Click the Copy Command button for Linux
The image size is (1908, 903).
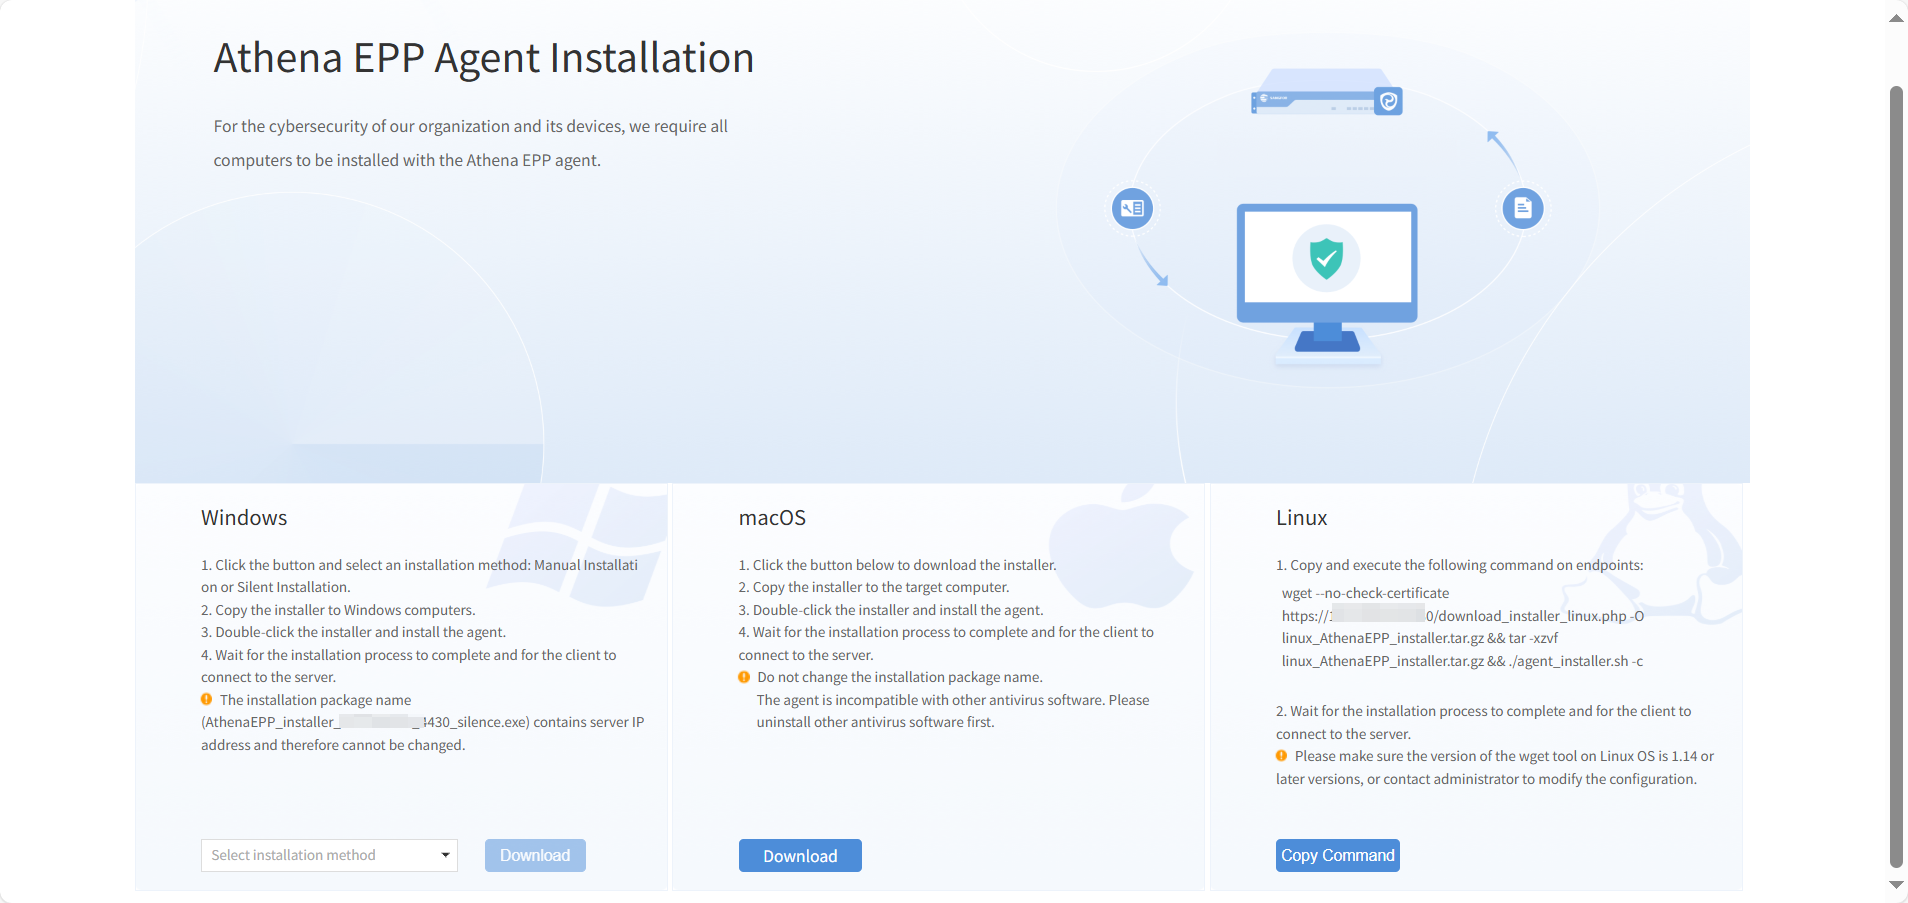pyautogui.click(x=1337, y=855)
